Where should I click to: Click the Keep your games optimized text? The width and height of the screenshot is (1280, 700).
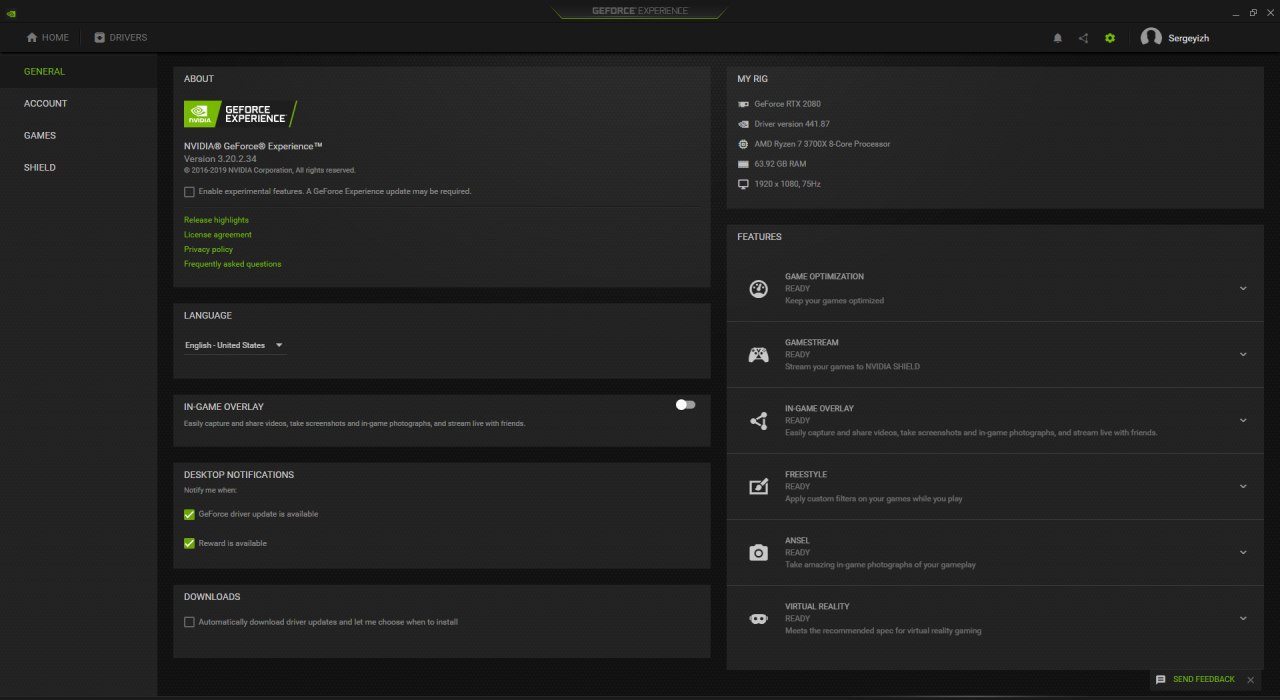[x=834, y=301]
